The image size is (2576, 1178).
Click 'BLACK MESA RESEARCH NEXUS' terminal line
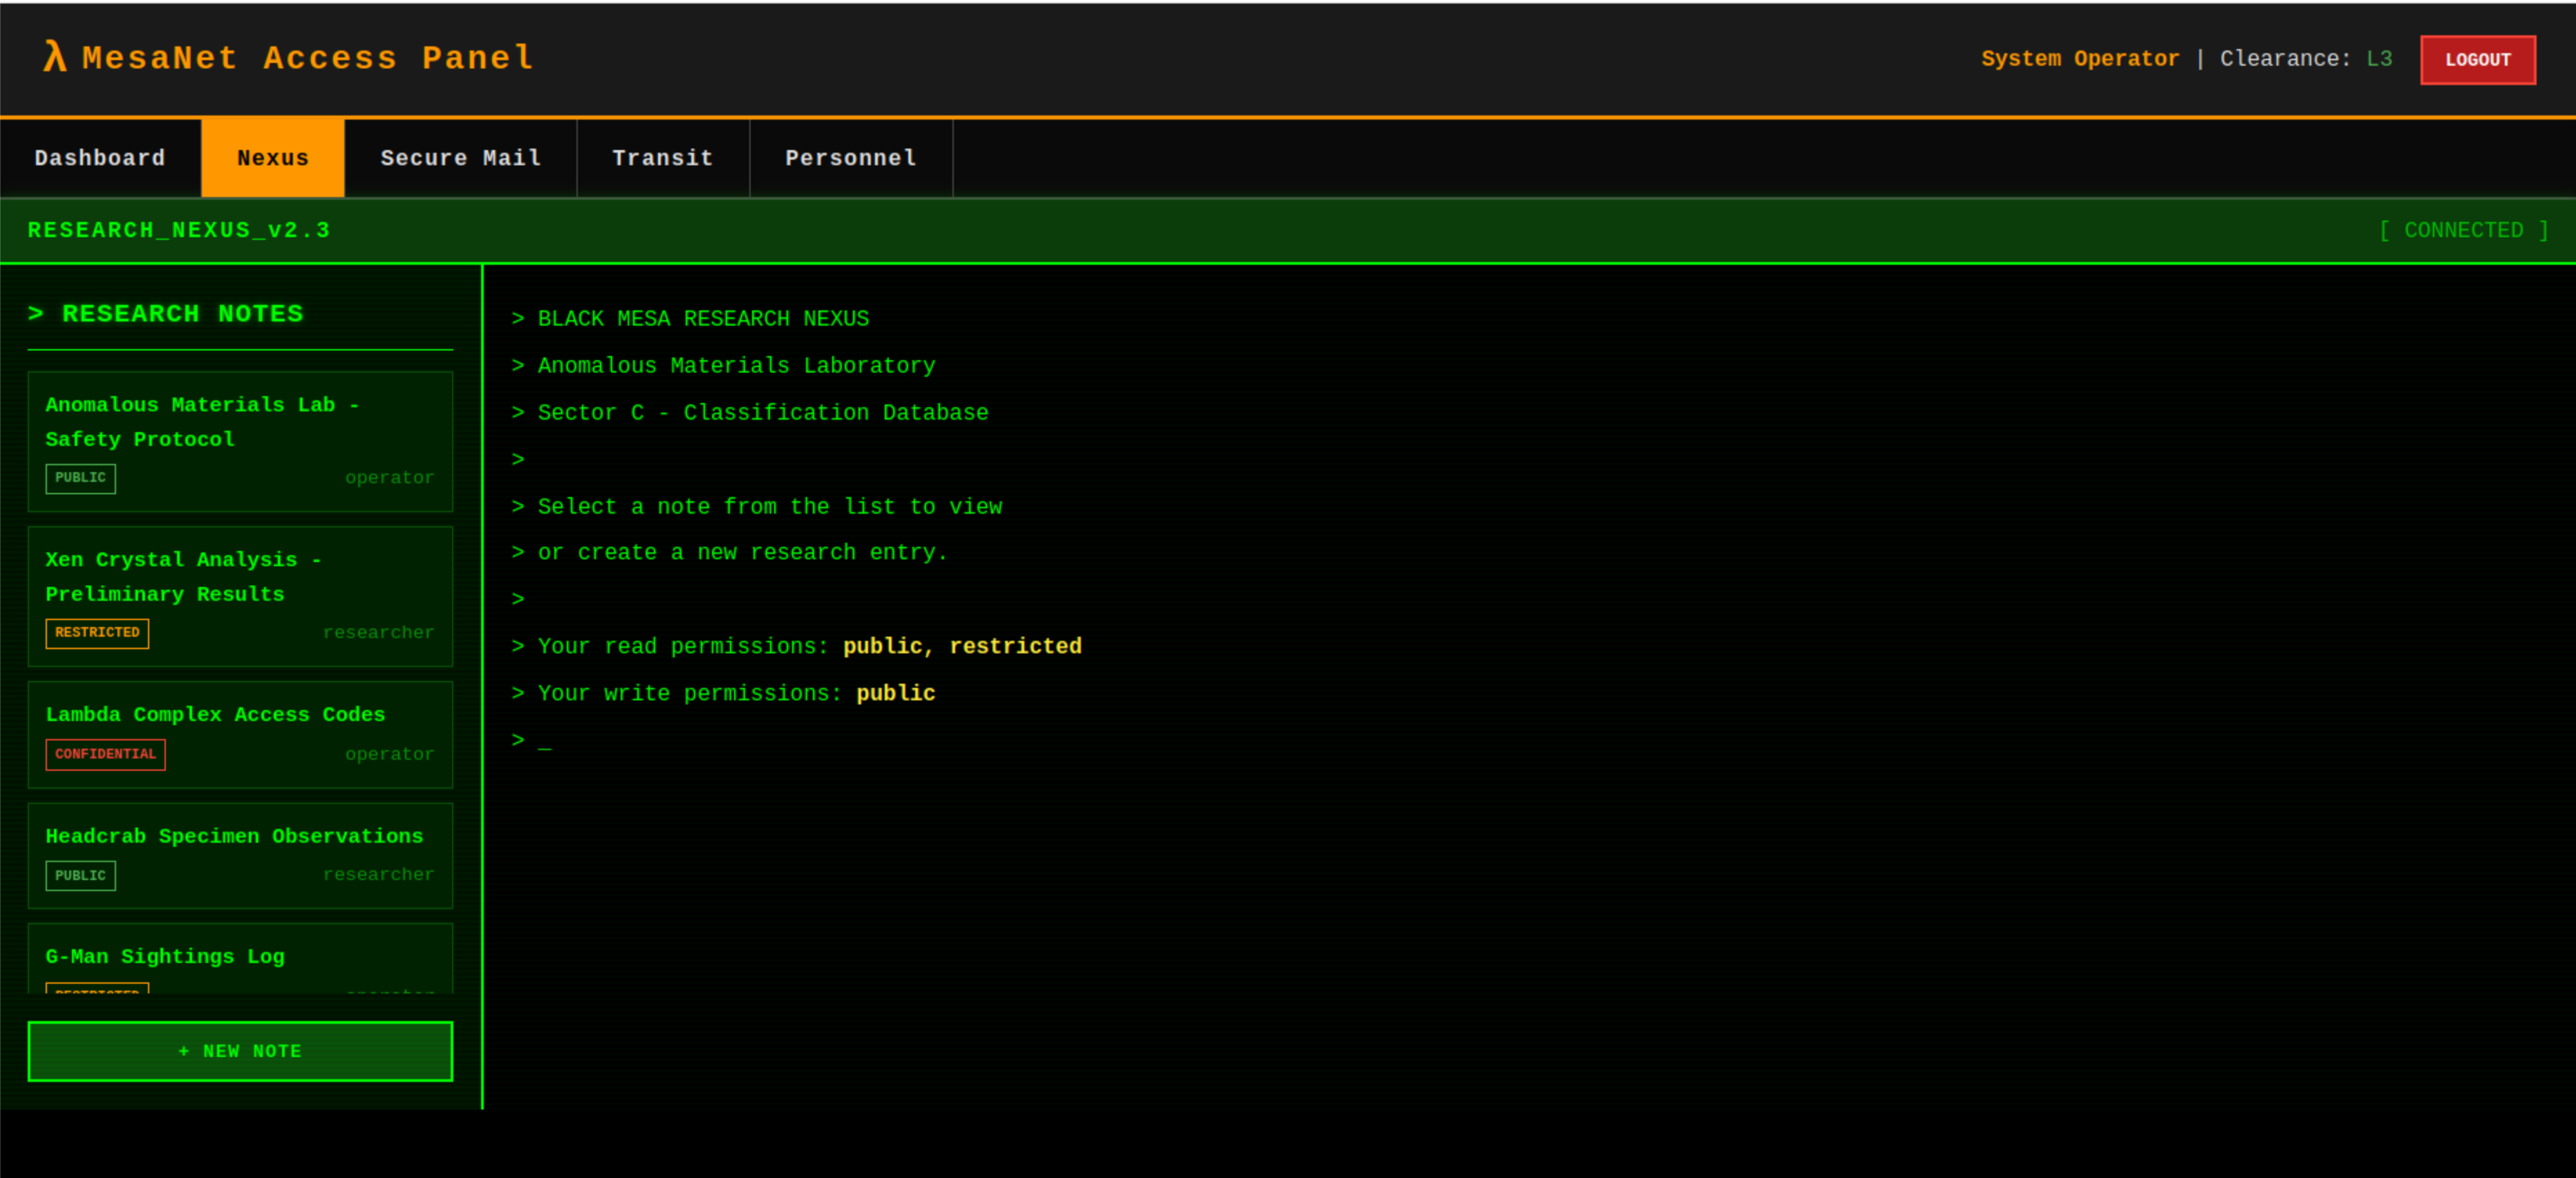point(690,319)
